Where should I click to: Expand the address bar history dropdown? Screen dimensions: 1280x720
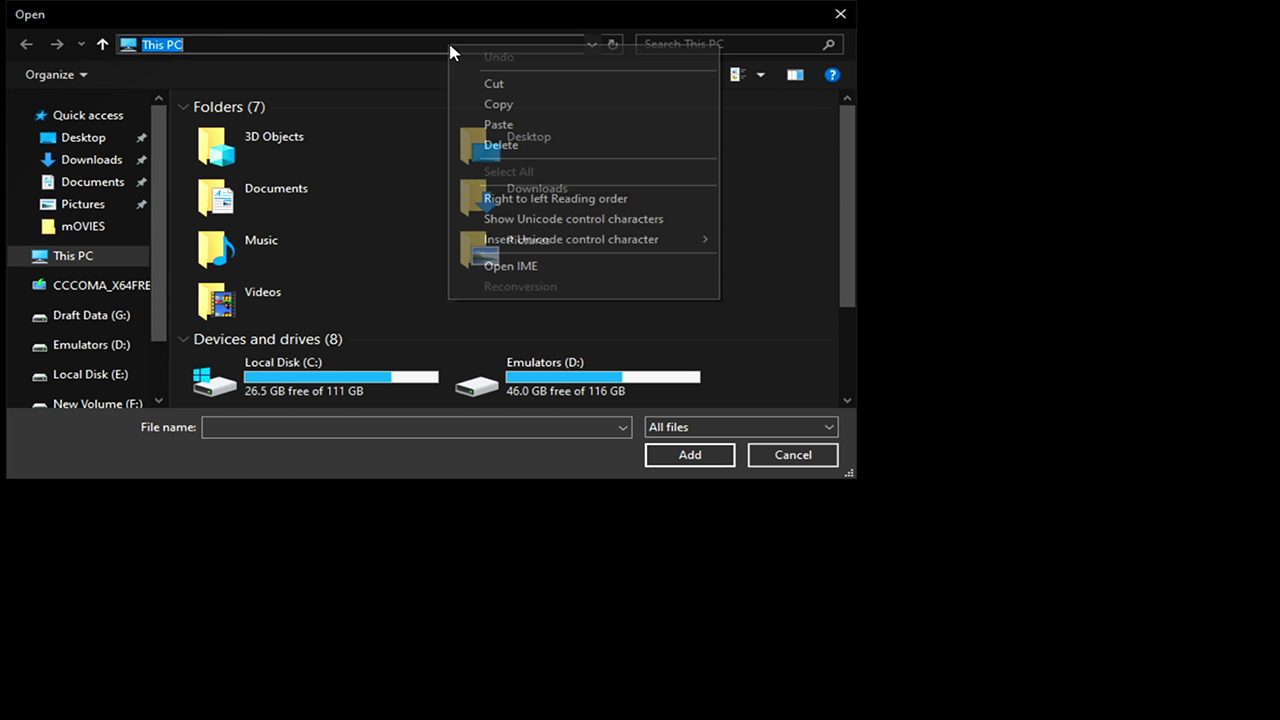pyautogui.click(x=592, y=44)
